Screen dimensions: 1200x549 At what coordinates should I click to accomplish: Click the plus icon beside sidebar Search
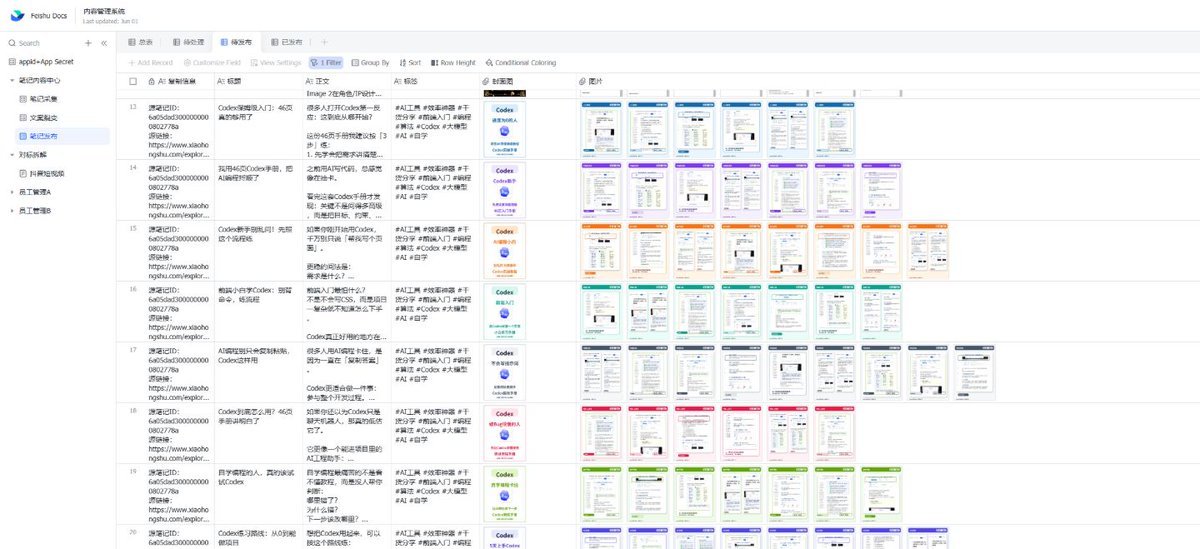coord(88,43)
